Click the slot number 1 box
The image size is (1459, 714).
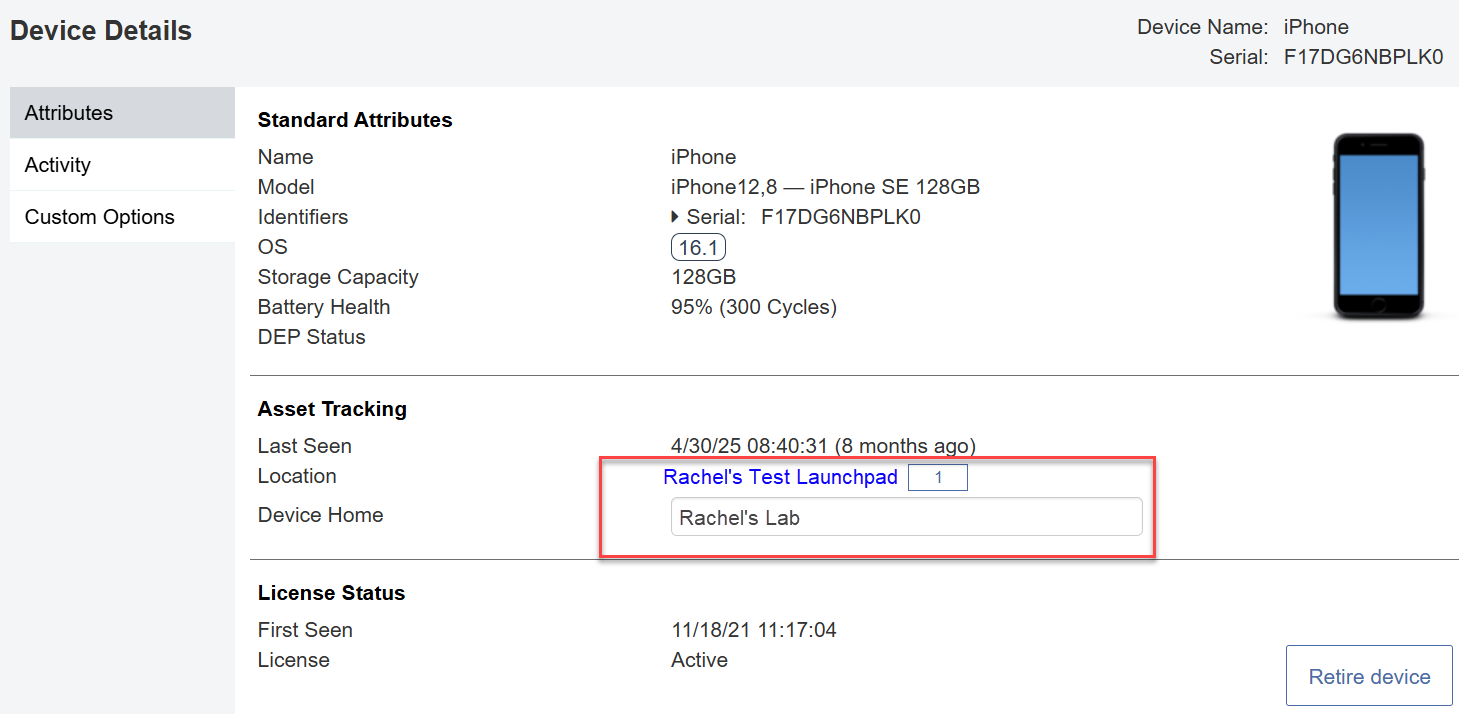(938, 478)
